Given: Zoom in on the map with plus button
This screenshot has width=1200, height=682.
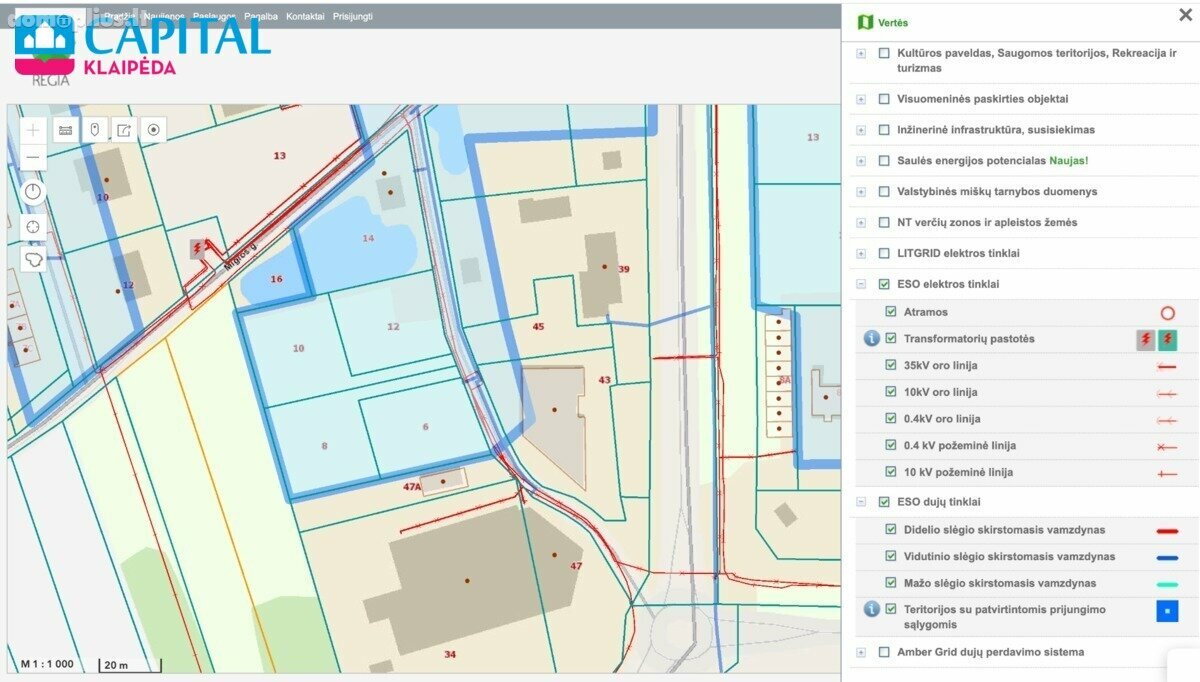Looking at the screenshot, I should pyautogui.click(x=34, y=130).
